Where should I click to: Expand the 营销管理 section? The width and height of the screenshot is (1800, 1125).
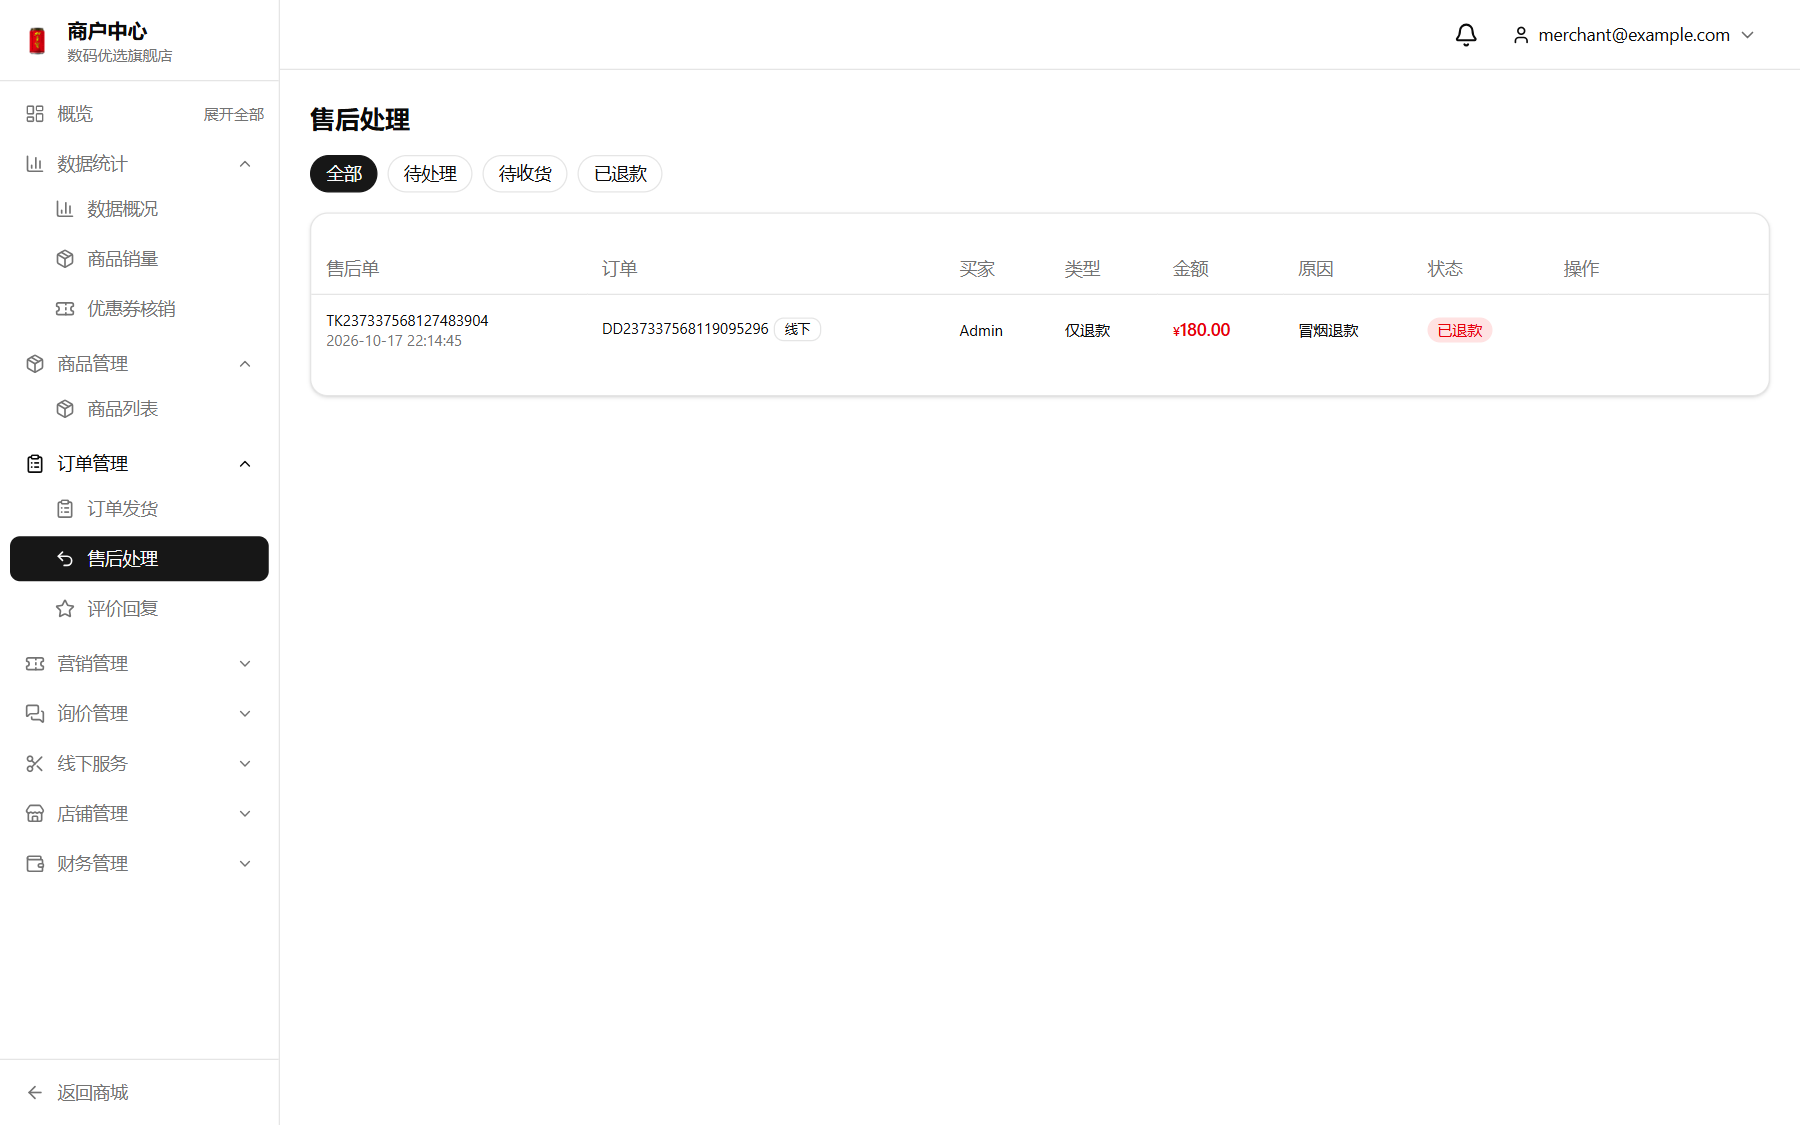coord(245,664)
